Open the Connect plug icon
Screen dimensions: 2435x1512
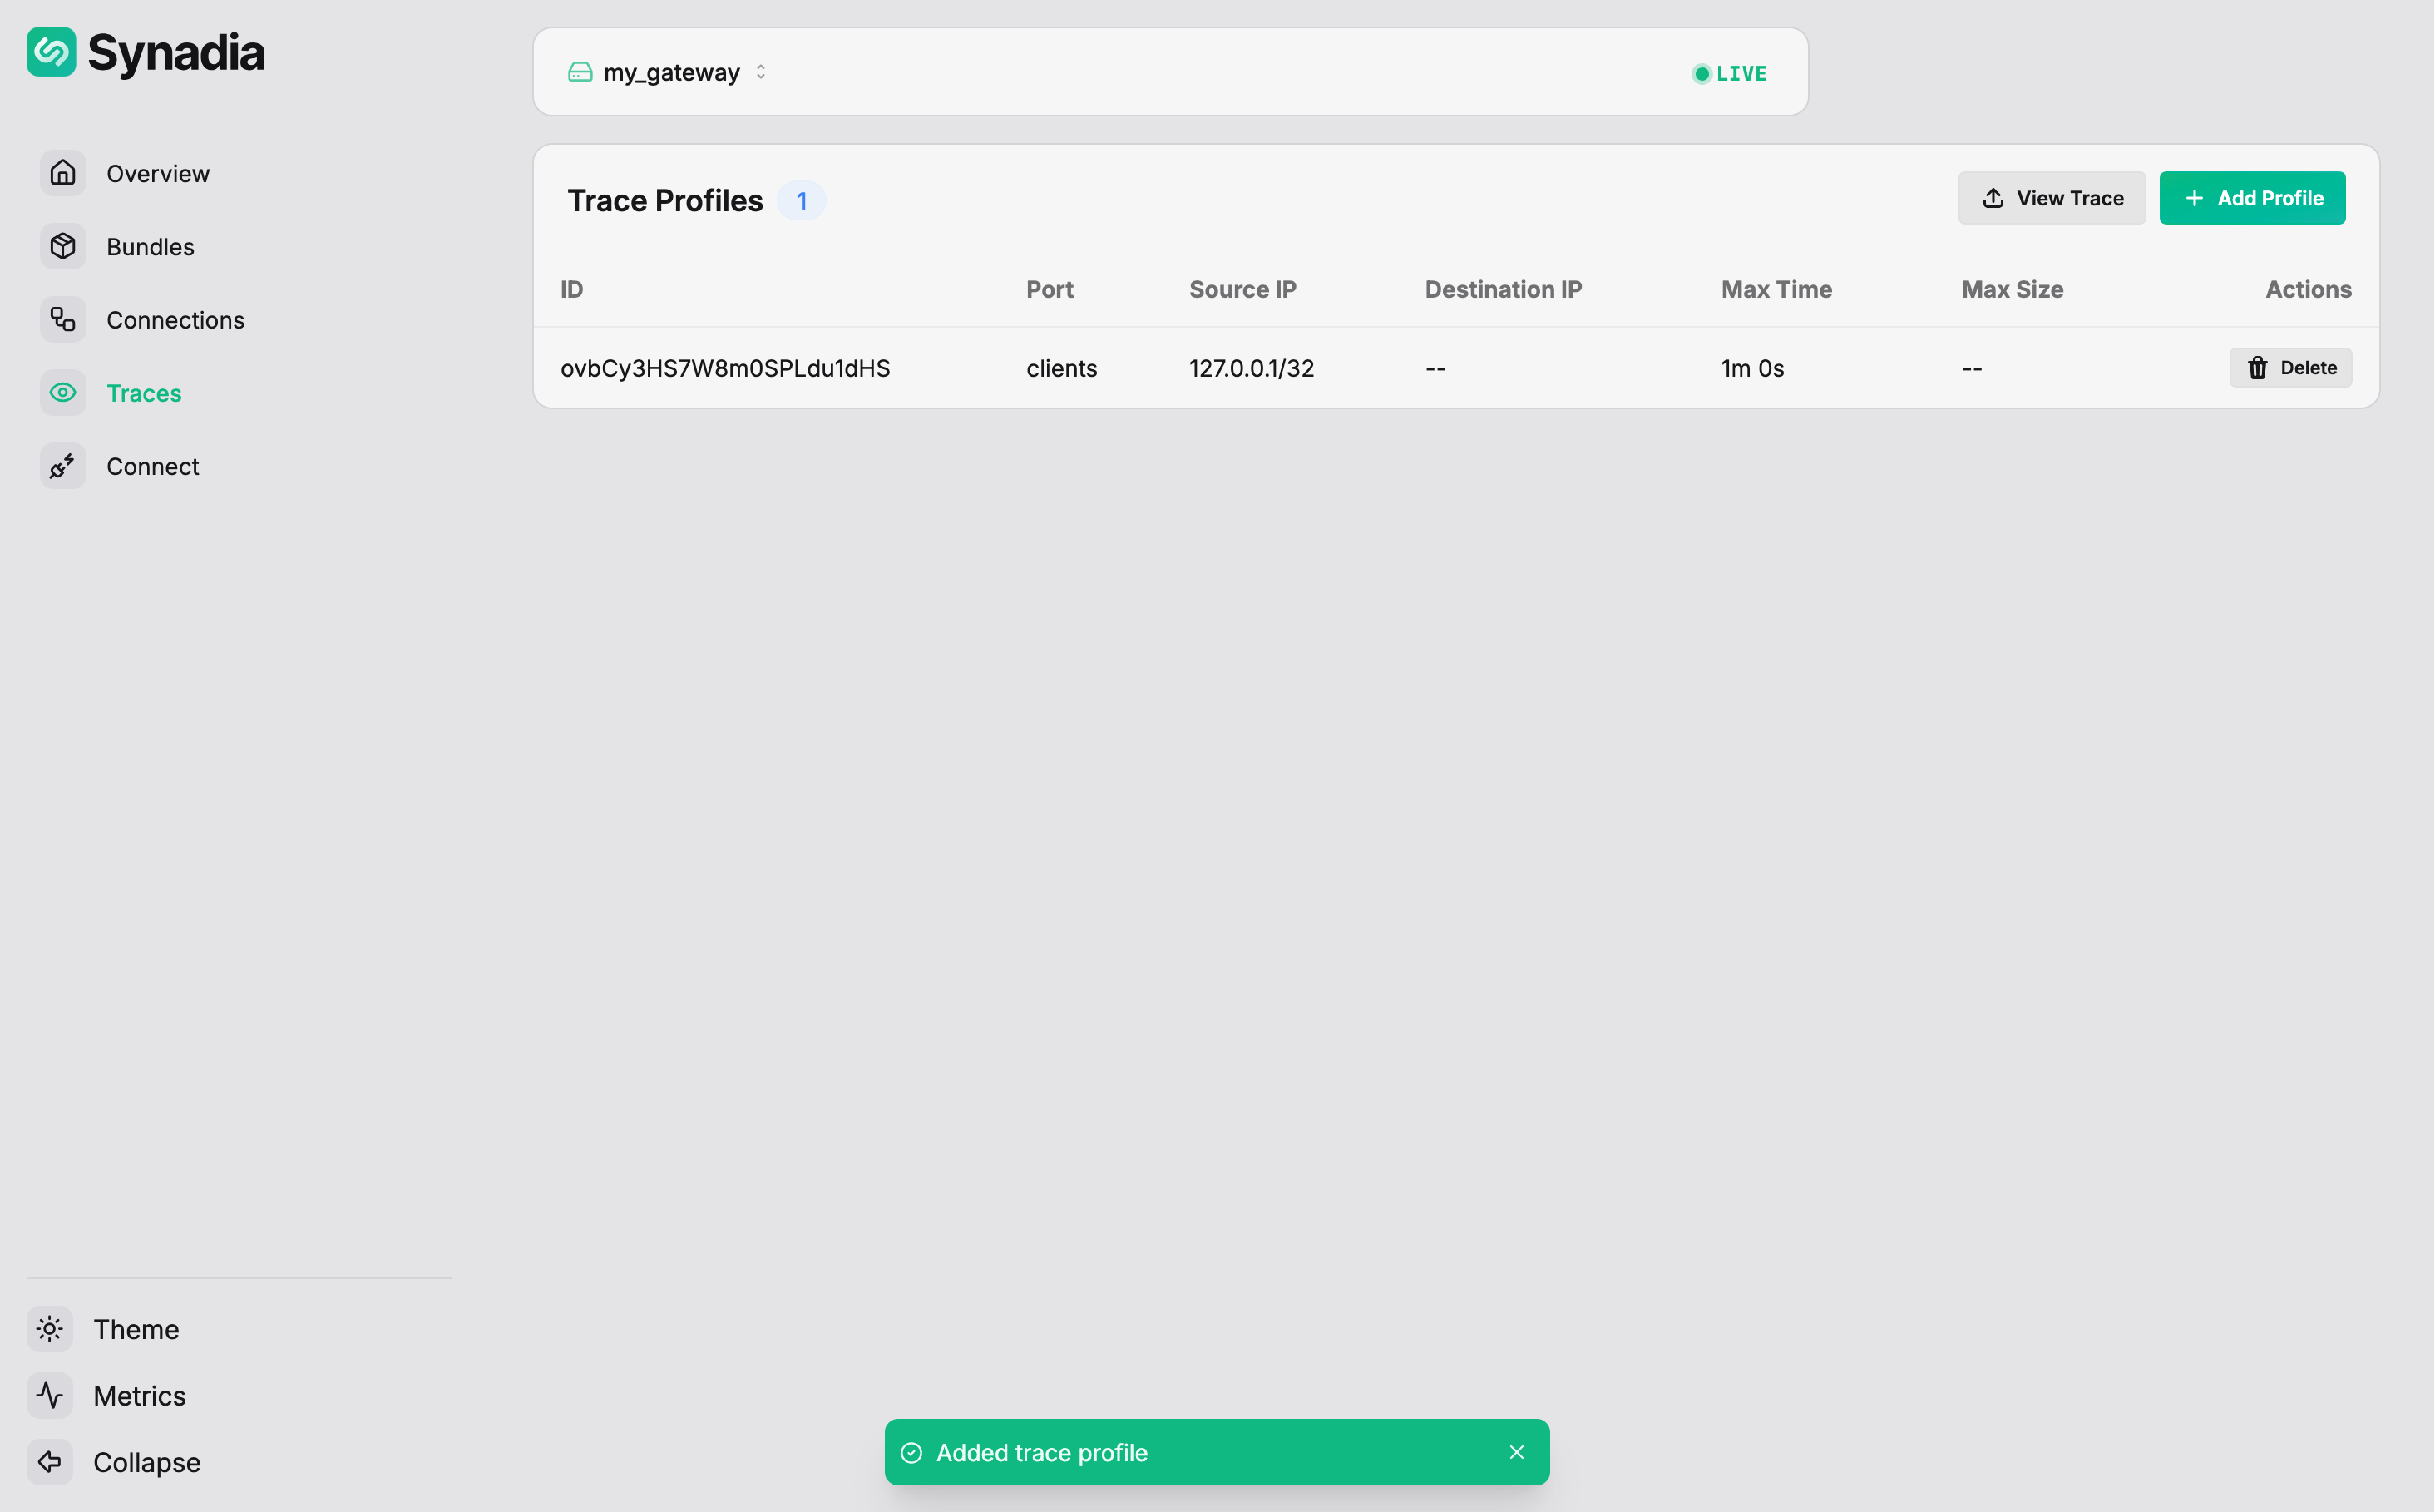click(63, 466)
